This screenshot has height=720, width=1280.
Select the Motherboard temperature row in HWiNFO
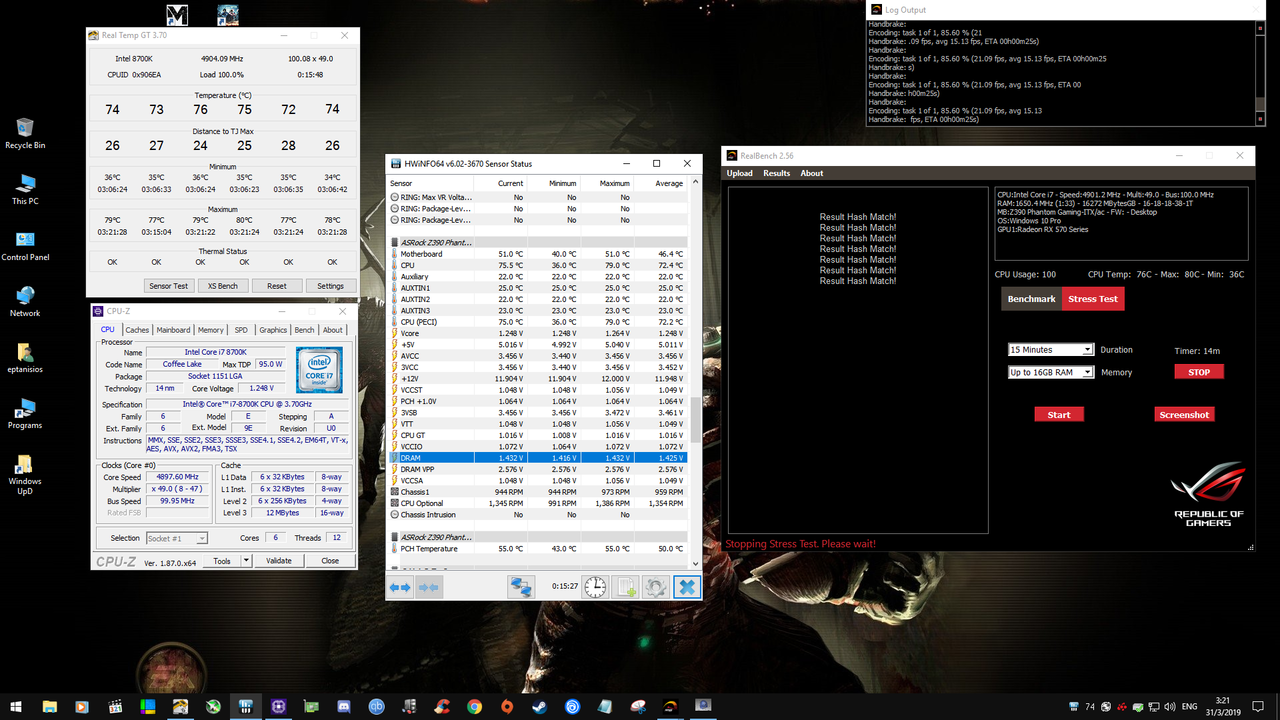click(538, 254)
